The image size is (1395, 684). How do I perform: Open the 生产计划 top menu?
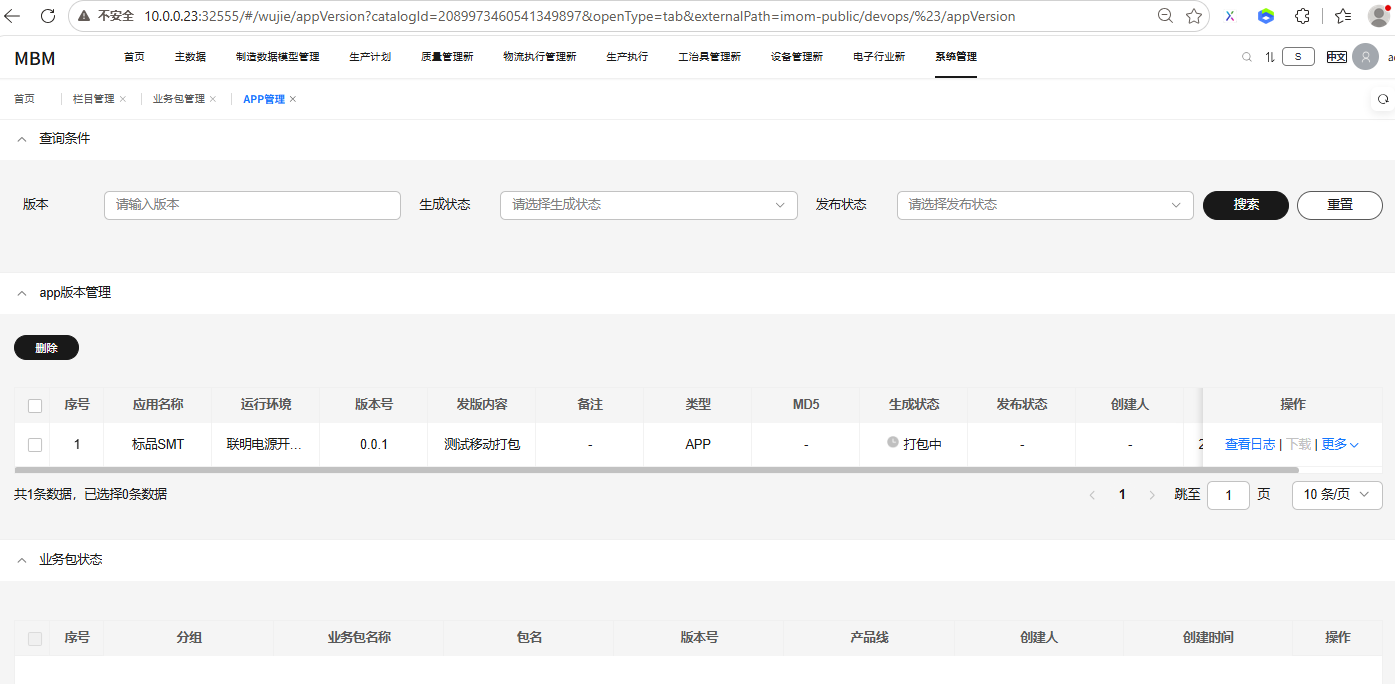coord(370,57)
